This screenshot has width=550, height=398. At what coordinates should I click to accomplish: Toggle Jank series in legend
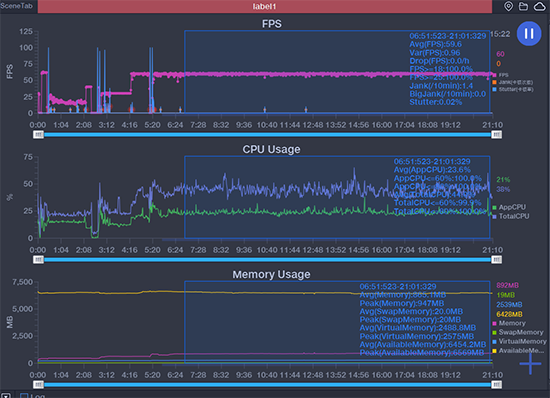512,82
